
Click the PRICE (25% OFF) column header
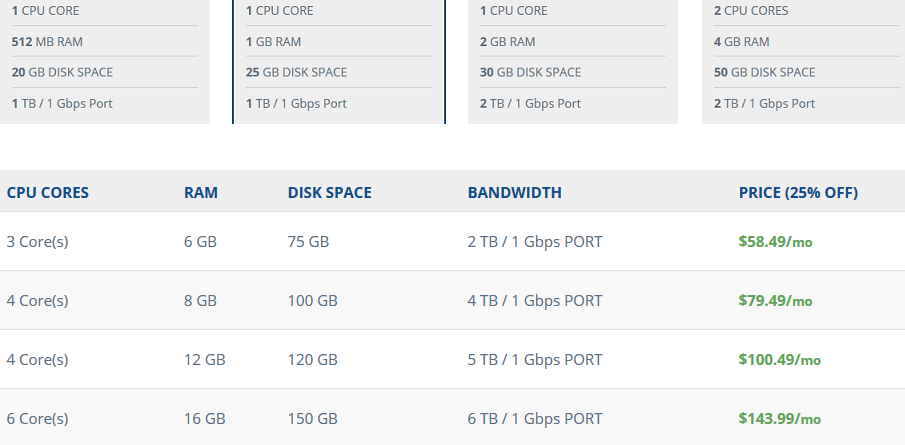pyautogui.click(x=798, y=193)
